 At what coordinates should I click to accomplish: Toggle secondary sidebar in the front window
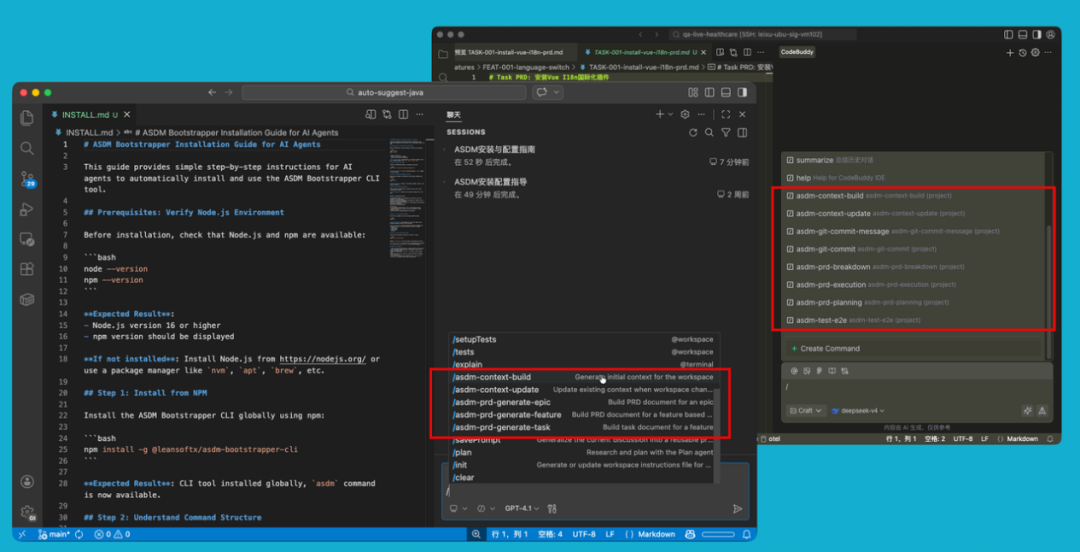point(742,92)
